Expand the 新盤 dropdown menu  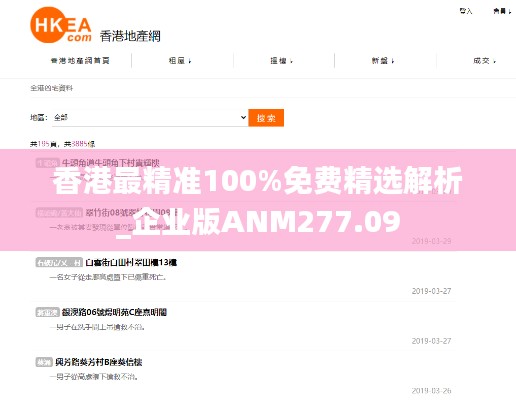coord(383,61)
